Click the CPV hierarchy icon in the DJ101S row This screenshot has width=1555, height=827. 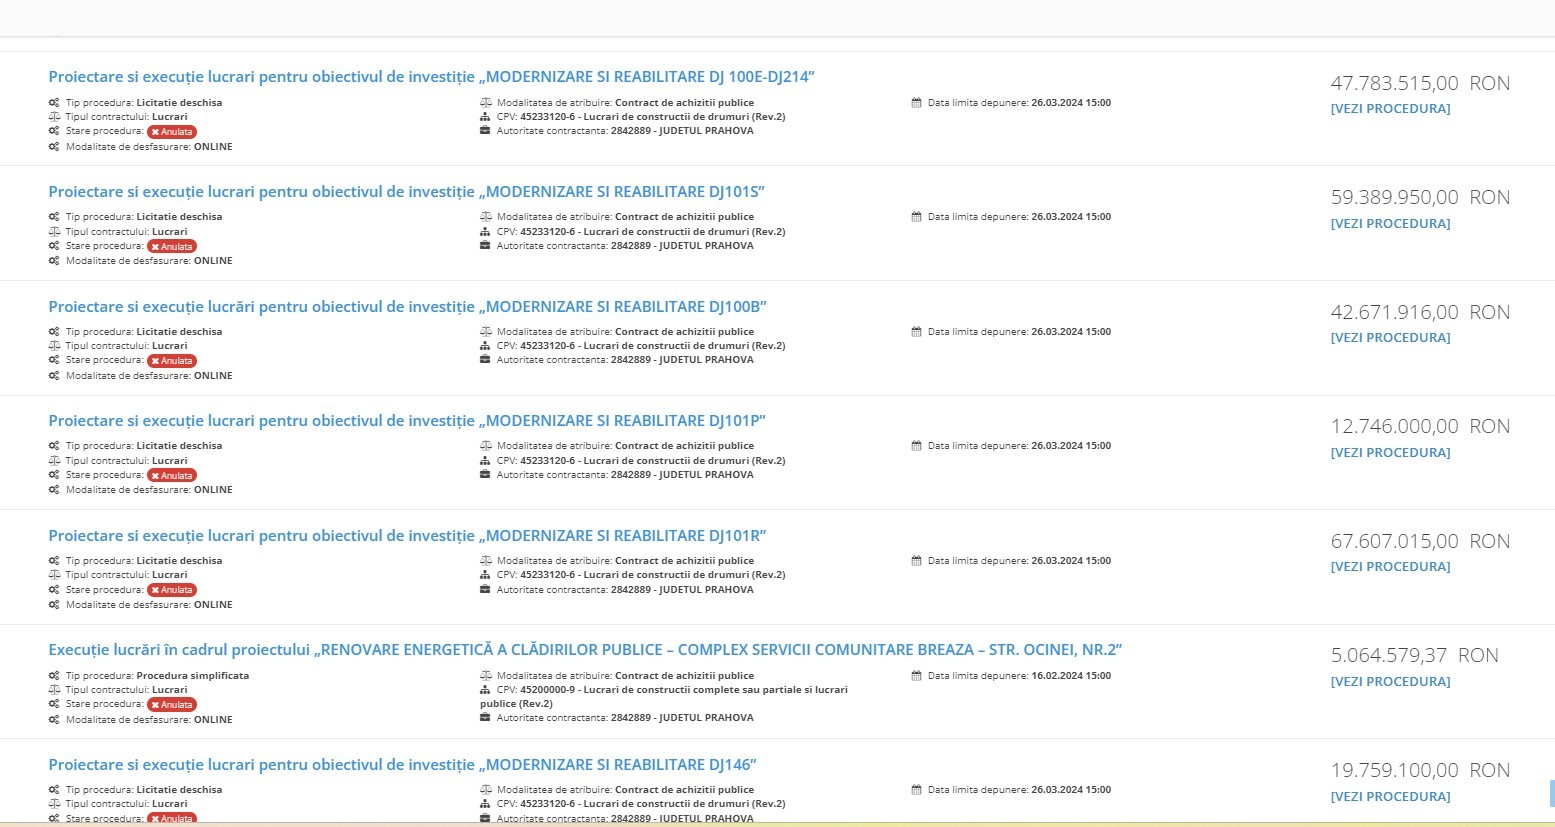[485, 232]
